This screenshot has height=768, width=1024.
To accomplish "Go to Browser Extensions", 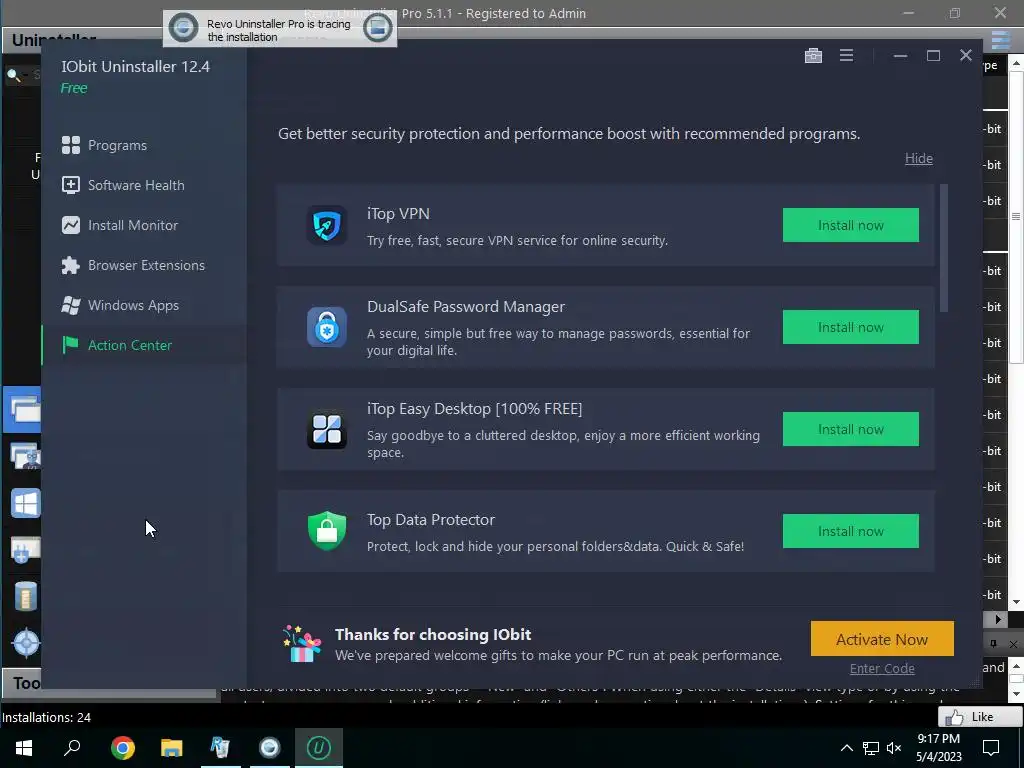I will coord(144,265).
